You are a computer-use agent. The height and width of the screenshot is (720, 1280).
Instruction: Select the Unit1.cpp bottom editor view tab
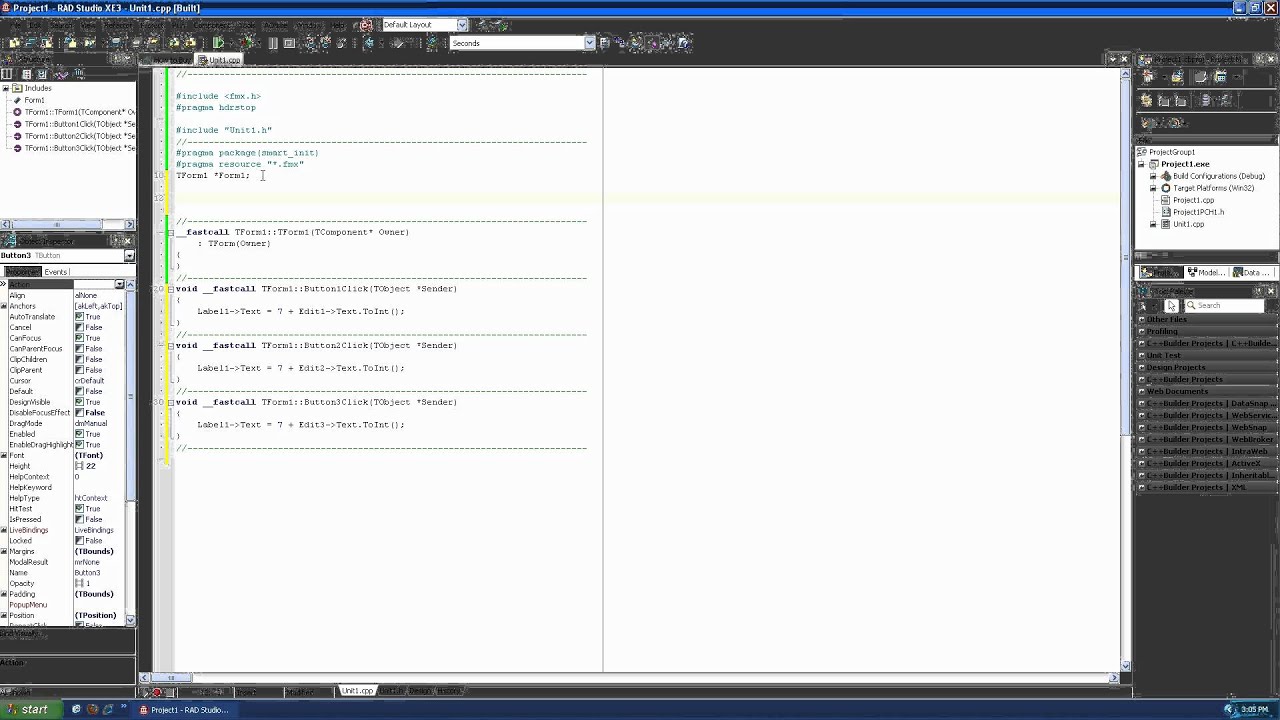click(x=357, y=691)
